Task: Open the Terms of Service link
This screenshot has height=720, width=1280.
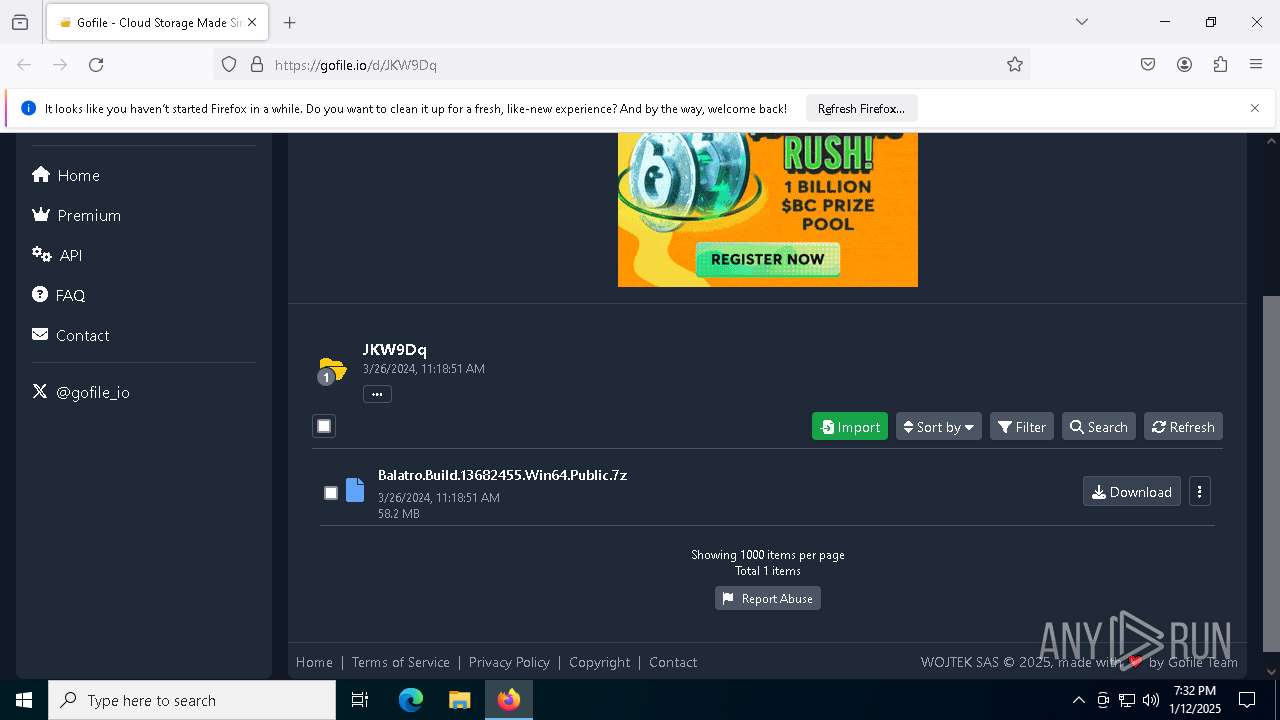Action: click(x=400, y=662)
